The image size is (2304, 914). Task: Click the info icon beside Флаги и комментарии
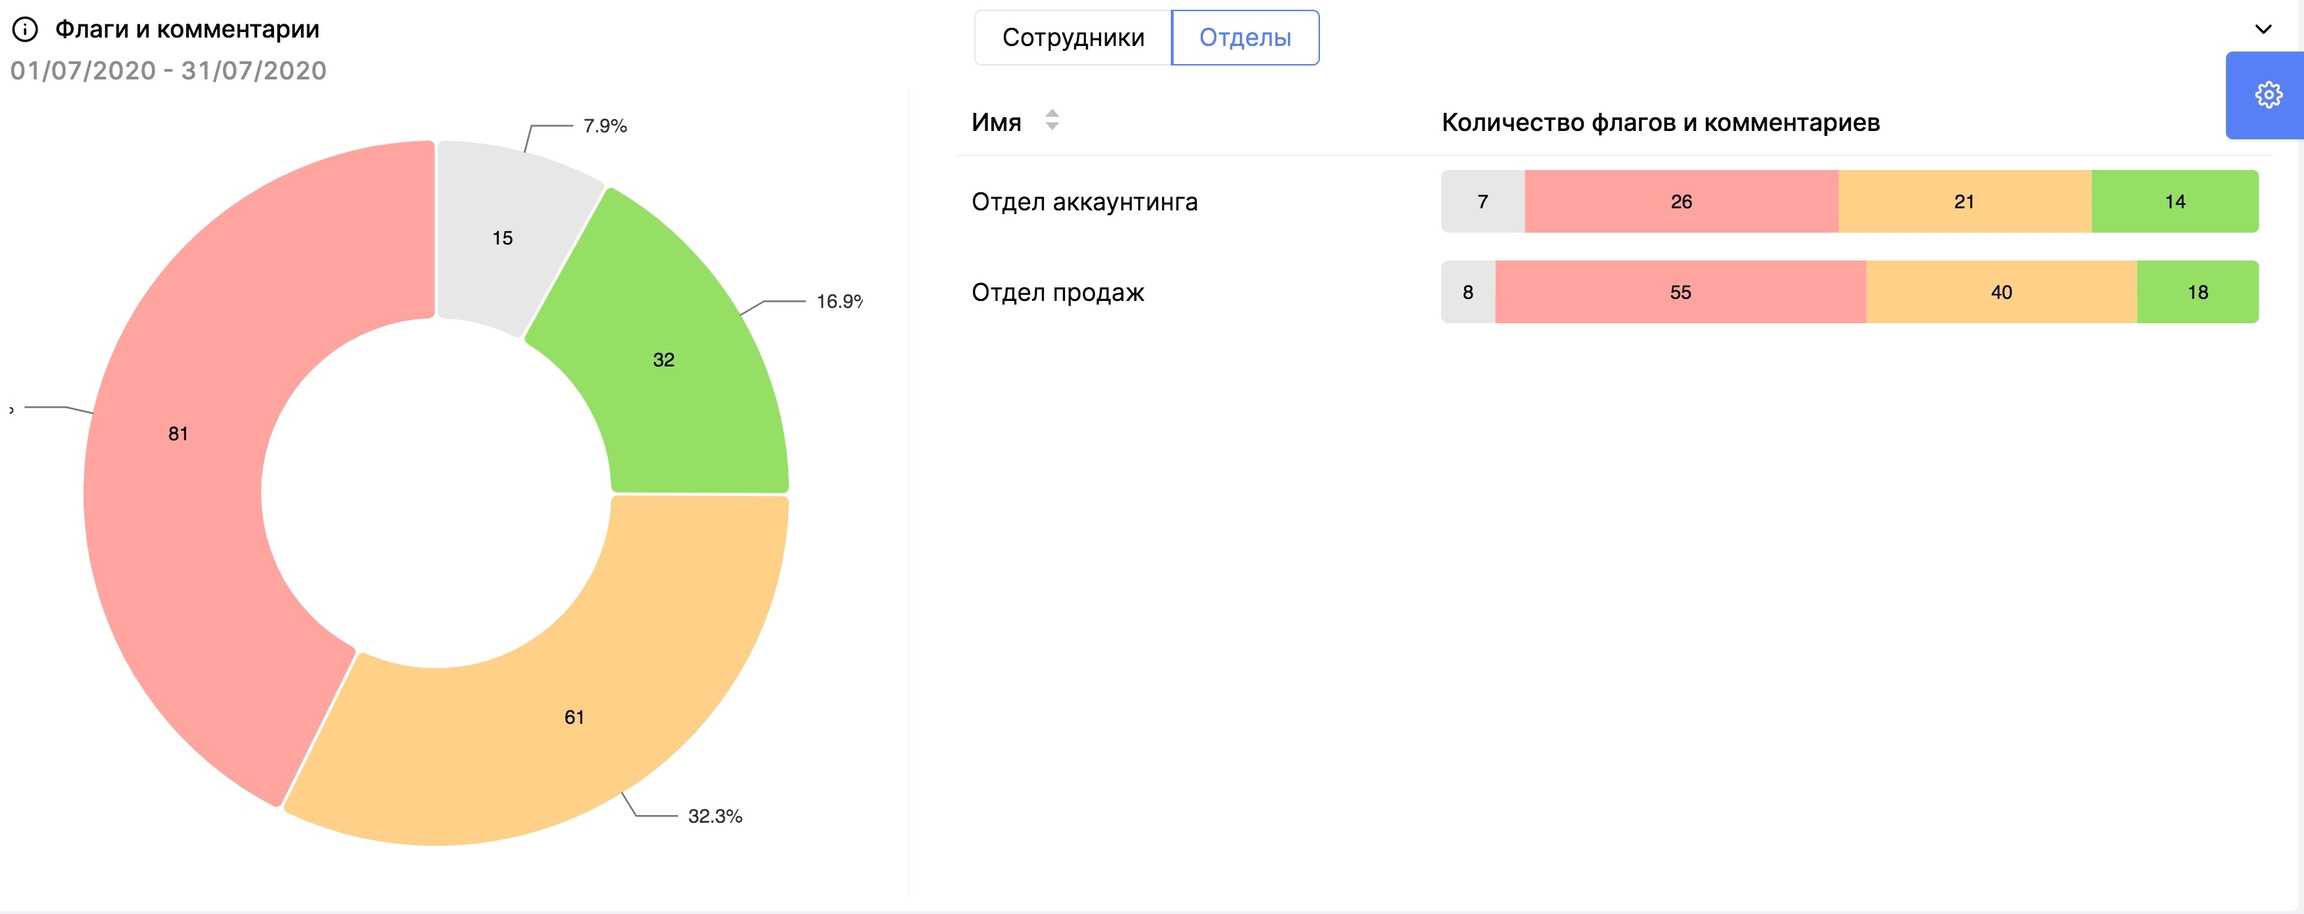pos(25,30)
